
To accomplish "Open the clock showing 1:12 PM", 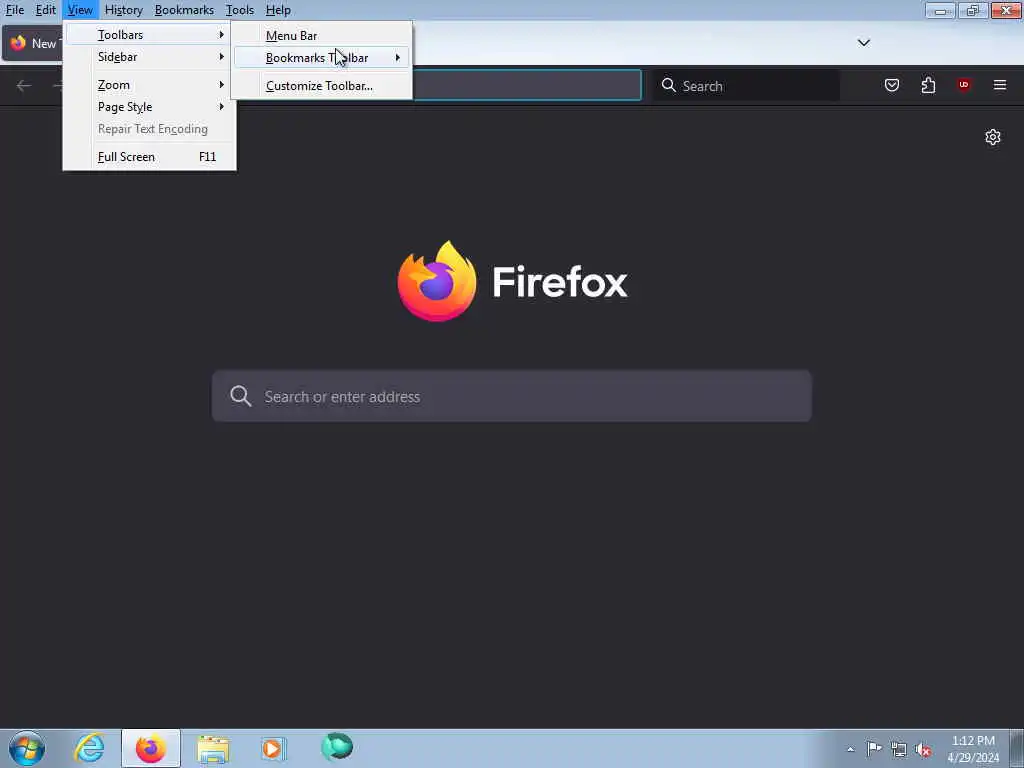I will (x=973, y=749).
